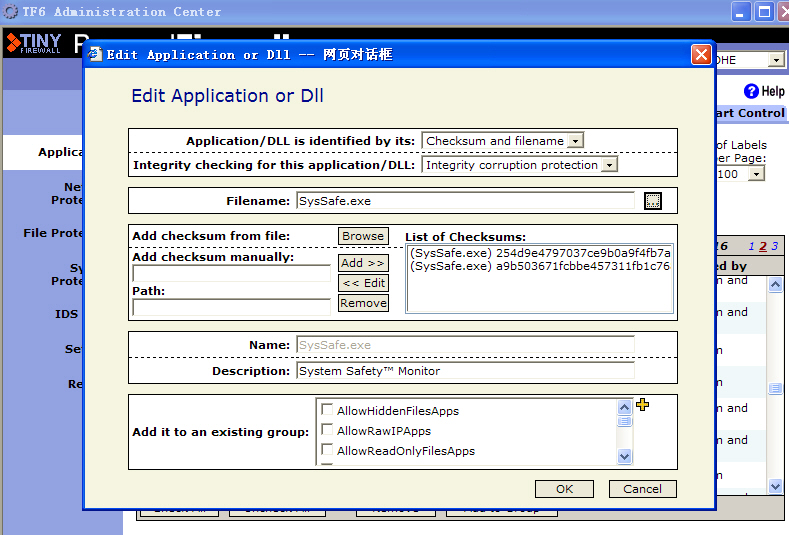This screenshot has height=535, width=789.
Task: Open the top-right dropdown behind the dialog
Action: [x=776, y=60]
